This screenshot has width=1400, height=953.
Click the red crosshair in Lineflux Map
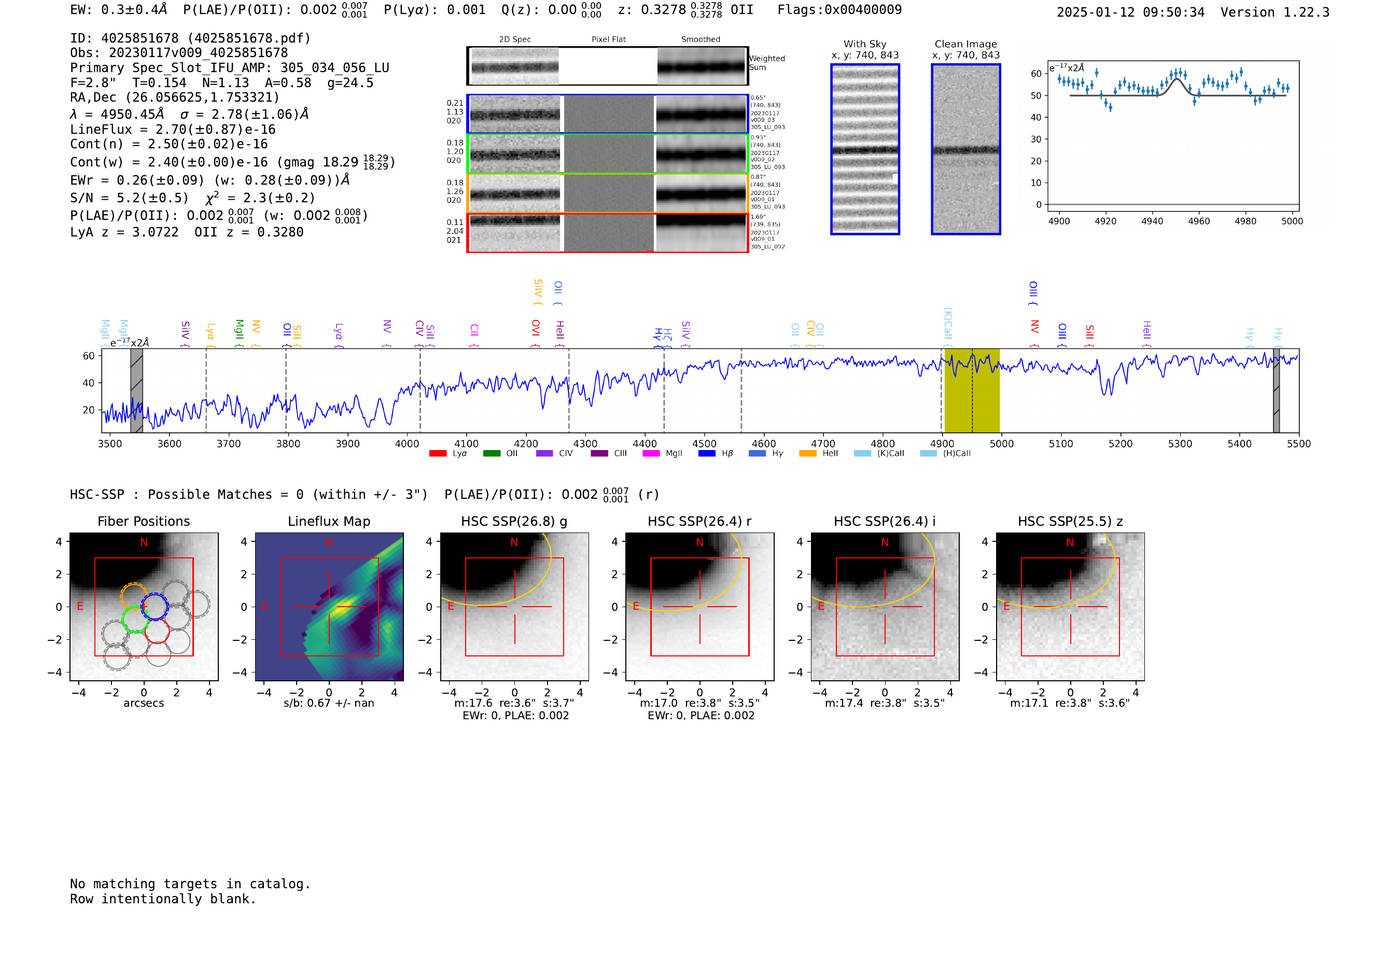point(329,607)
